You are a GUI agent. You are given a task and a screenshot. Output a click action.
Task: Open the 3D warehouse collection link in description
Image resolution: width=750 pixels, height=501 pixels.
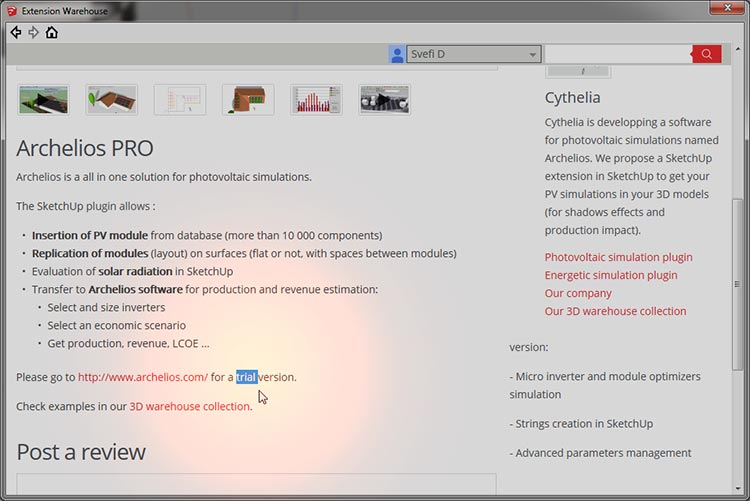(190, 406)
